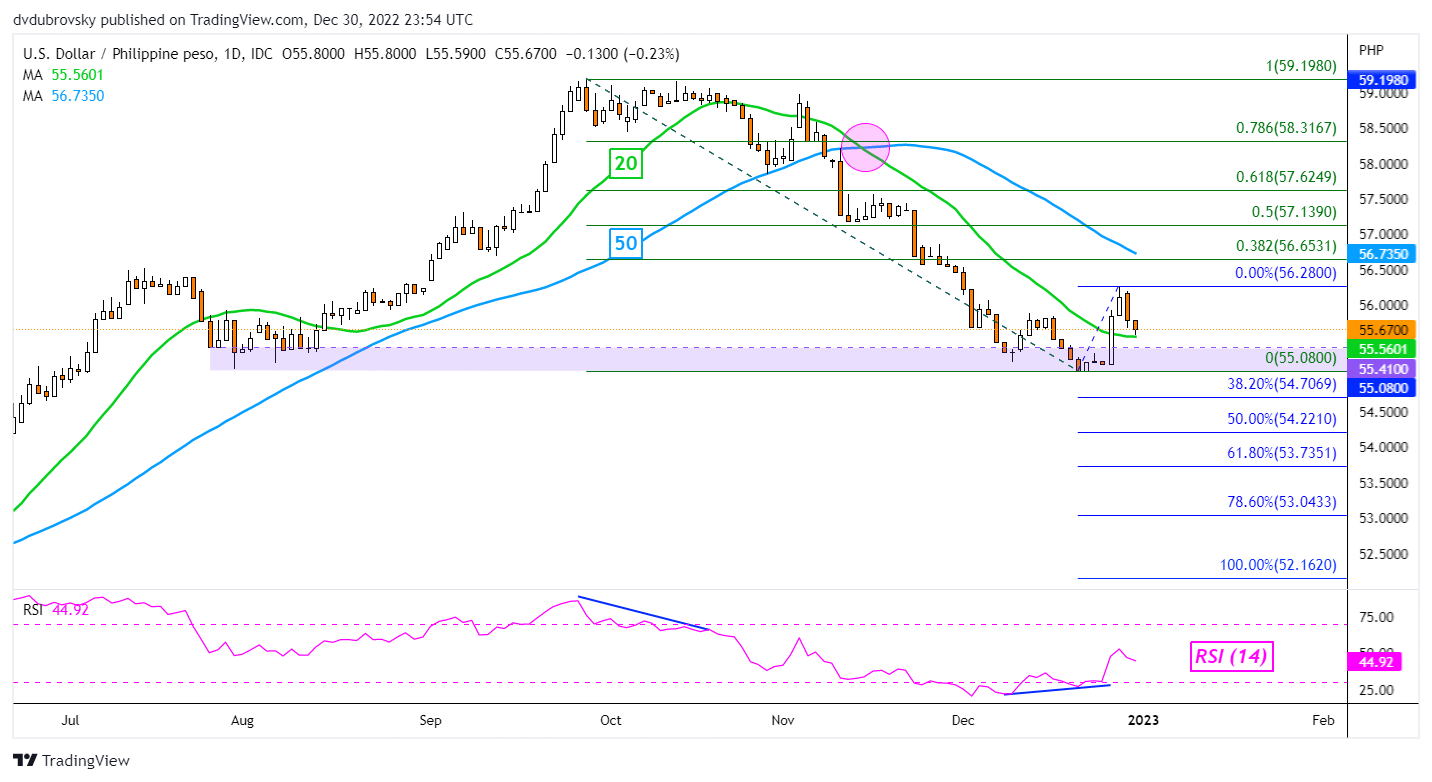Click the 100.00%(52.1620) extension label
Image resolution: width=1432 pixels, height=782 pixels.
1278,565
